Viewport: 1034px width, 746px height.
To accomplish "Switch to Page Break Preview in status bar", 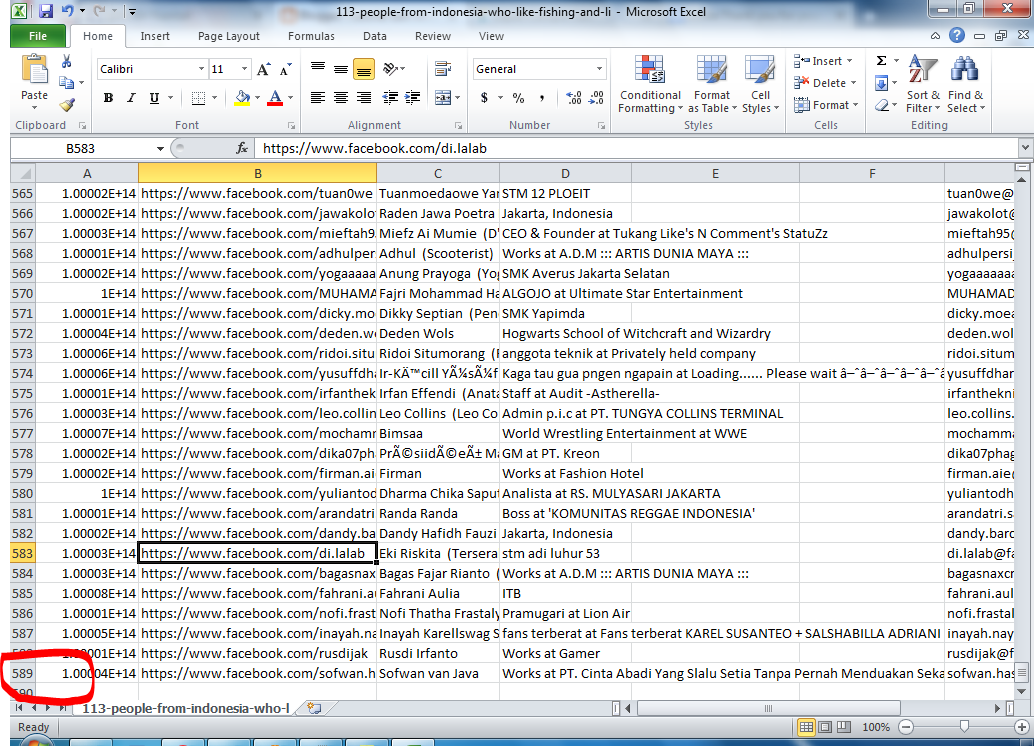I will pos(843,727).
